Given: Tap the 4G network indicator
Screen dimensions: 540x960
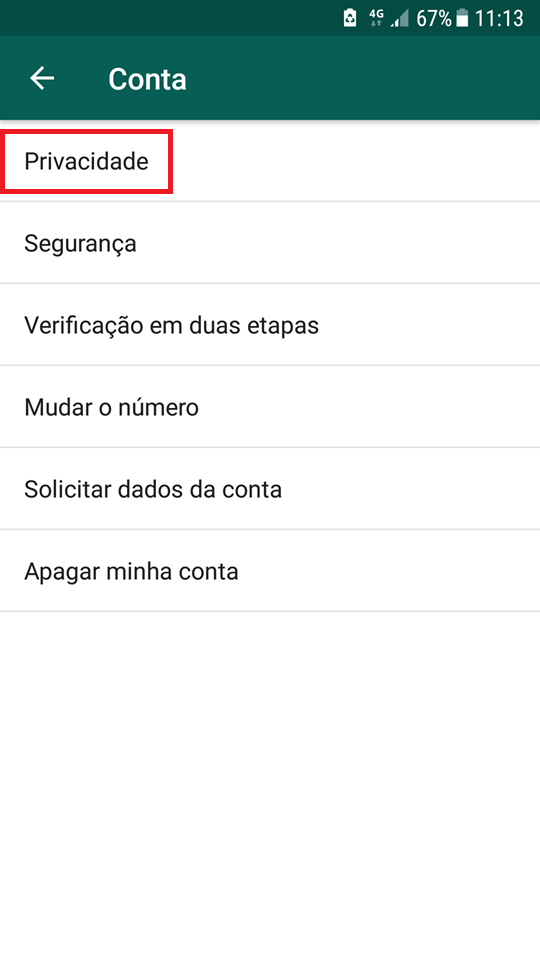Looking at the screenshot, I should (377, 19).
